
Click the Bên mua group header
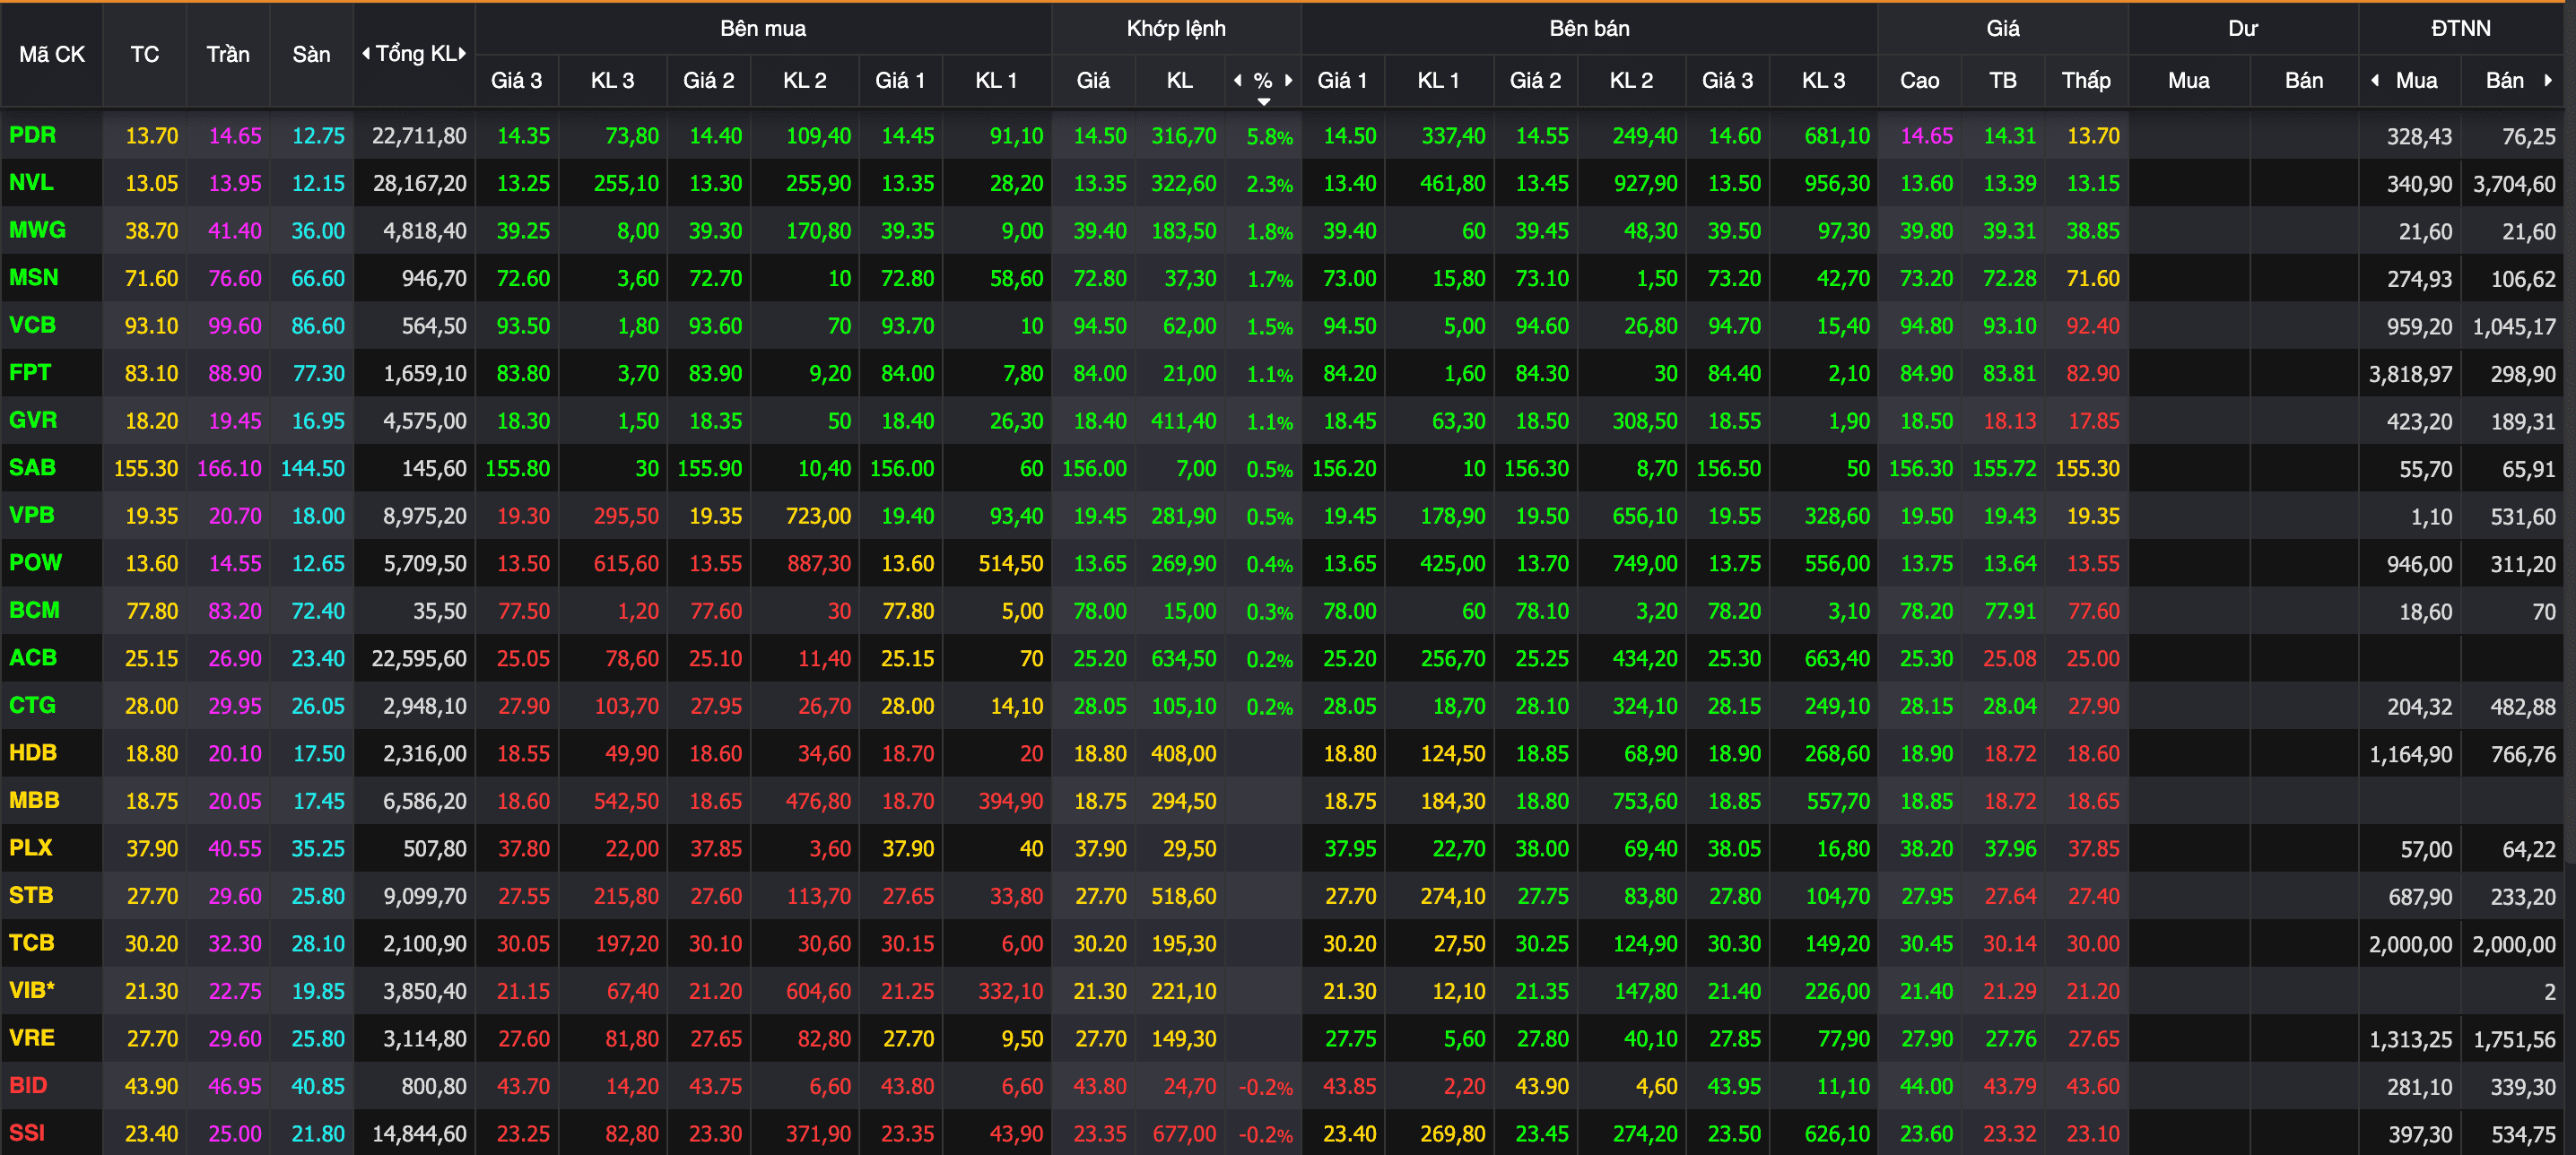pyautogui.click(x=763, y=28)
